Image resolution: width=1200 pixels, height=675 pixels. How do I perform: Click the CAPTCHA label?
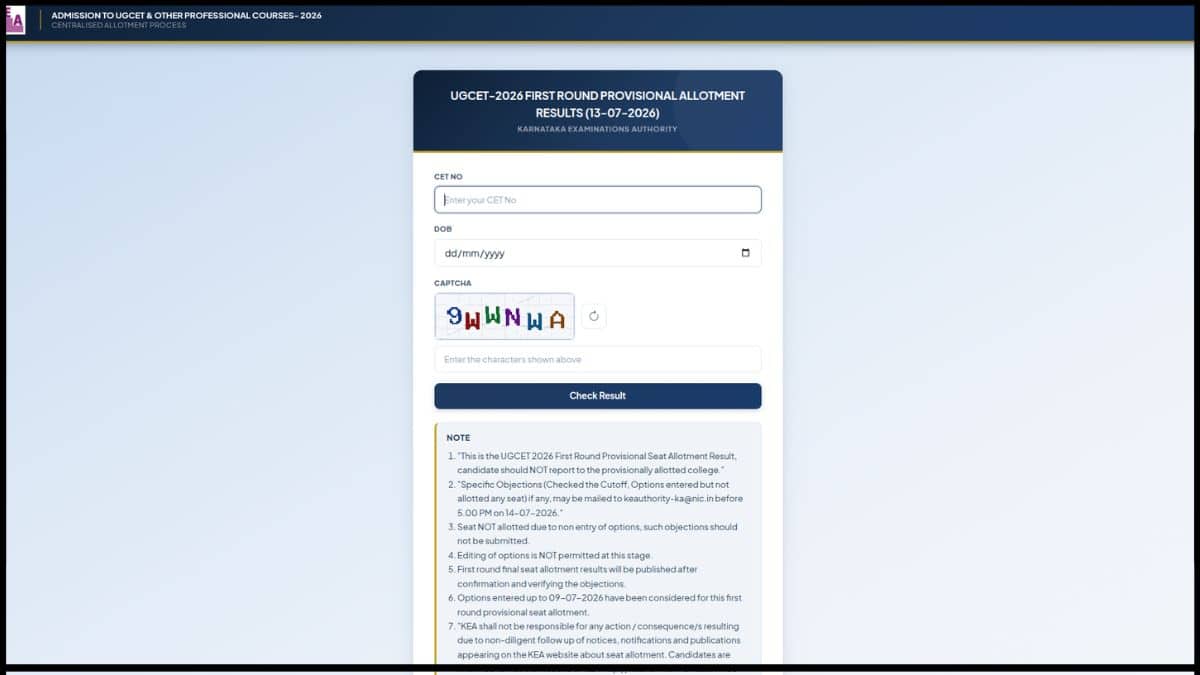pos(453,283)
